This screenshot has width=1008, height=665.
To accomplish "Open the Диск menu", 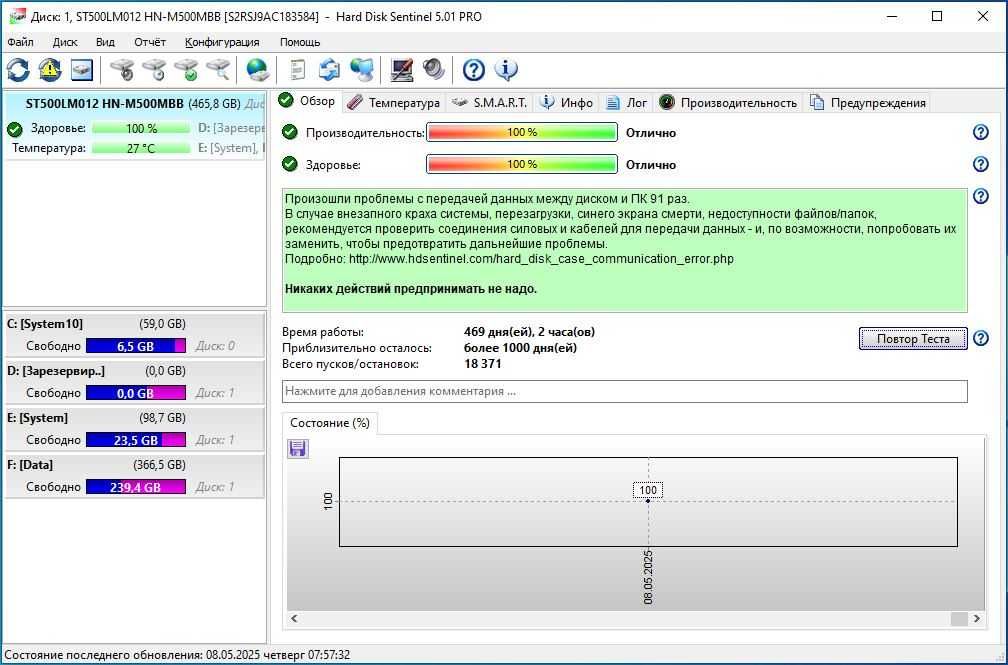I will [x=65, y=42].
